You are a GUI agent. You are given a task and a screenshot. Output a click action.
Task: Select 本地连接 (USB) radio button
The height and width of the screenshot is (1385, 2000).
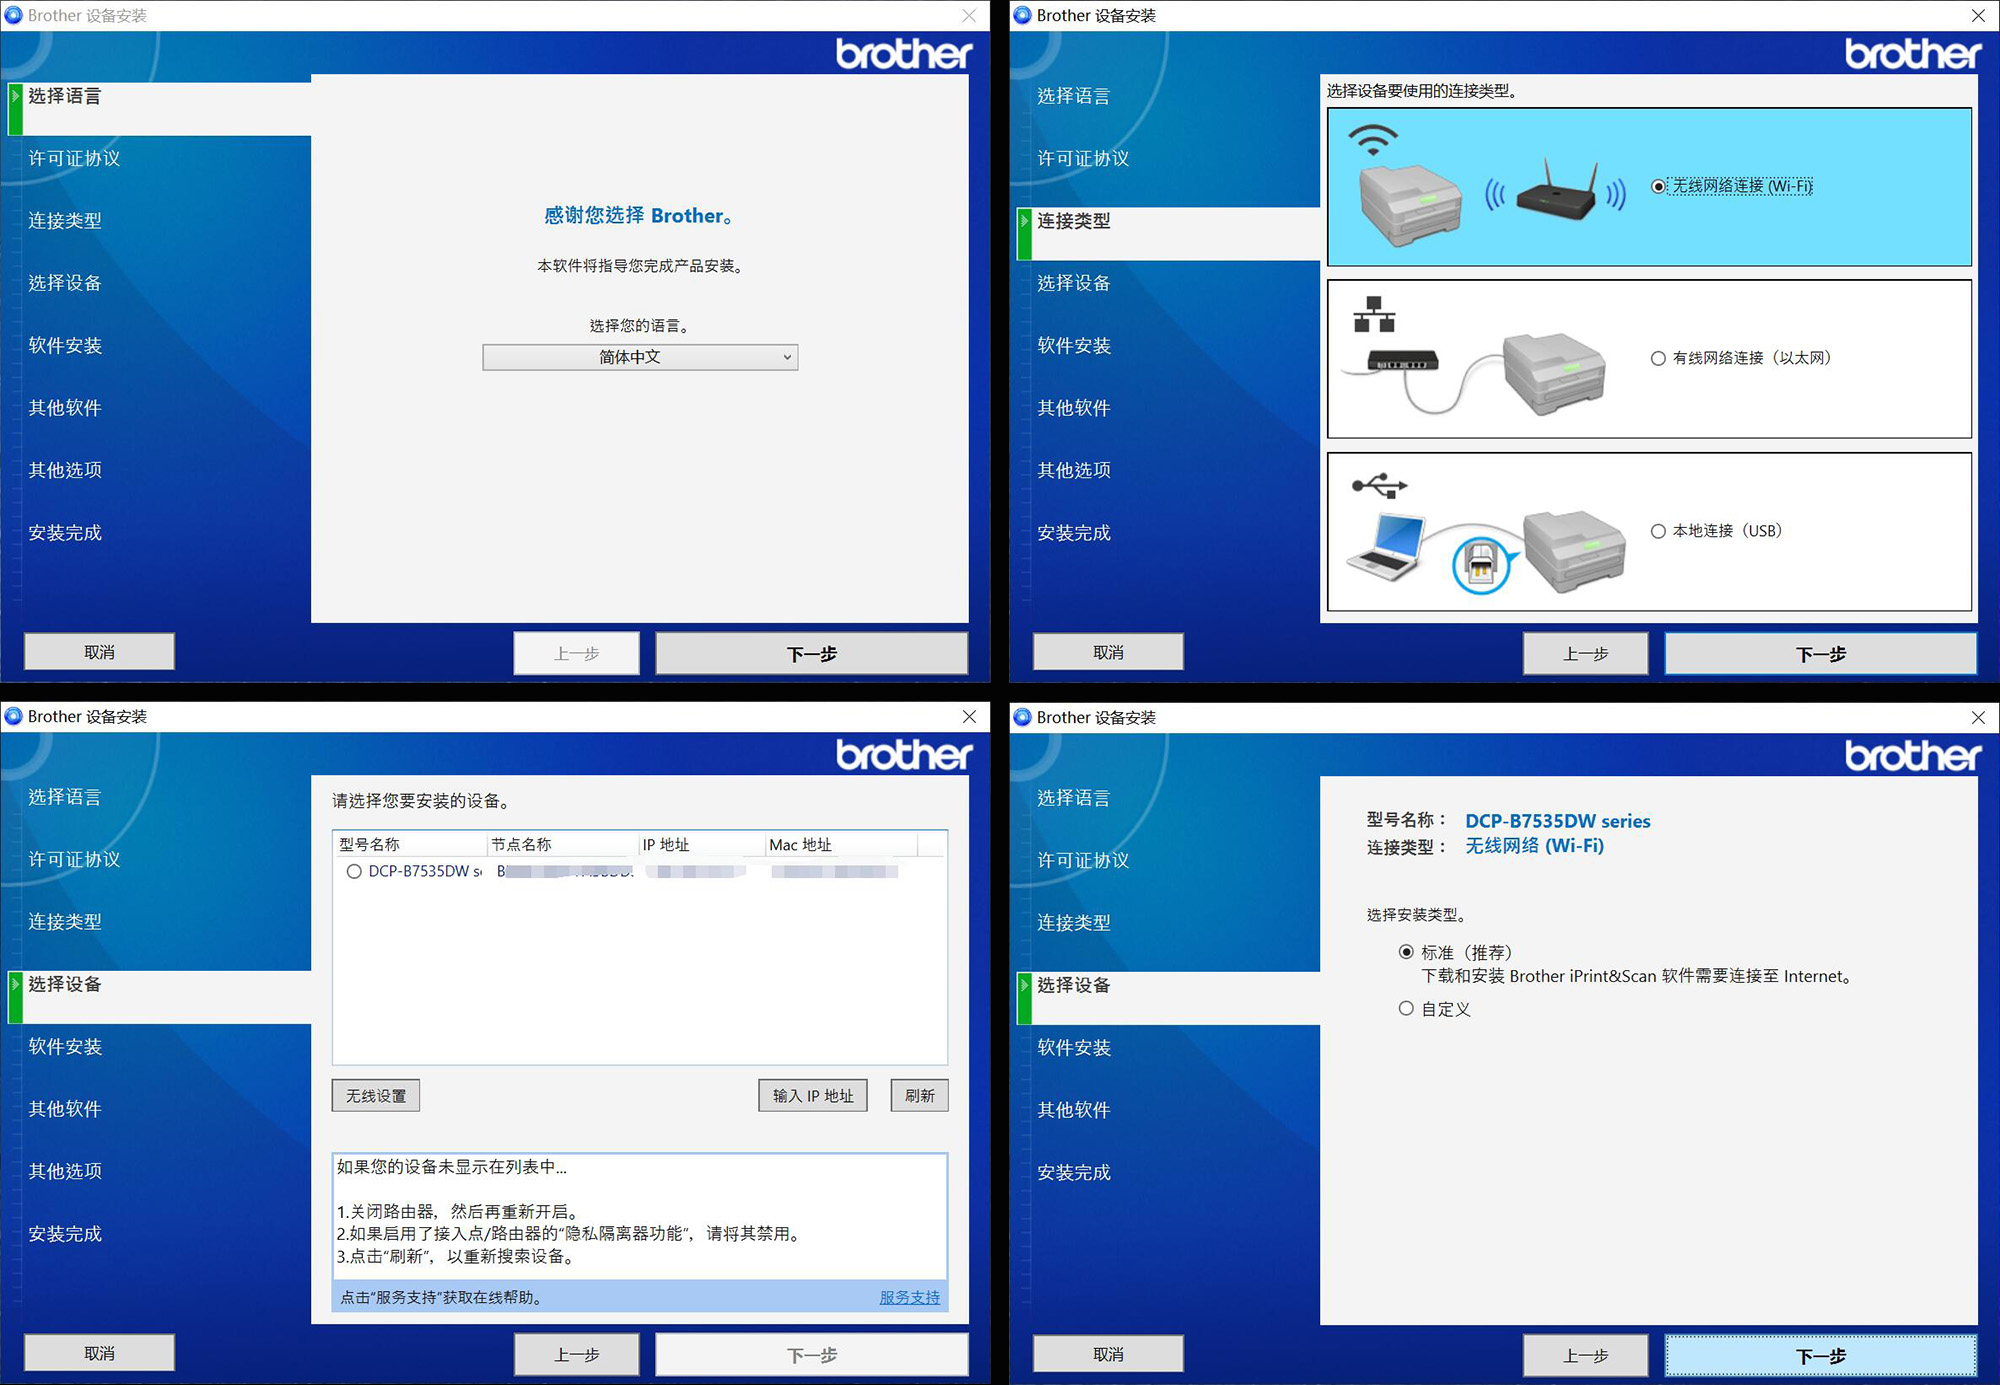click(x=1658, y=531)
